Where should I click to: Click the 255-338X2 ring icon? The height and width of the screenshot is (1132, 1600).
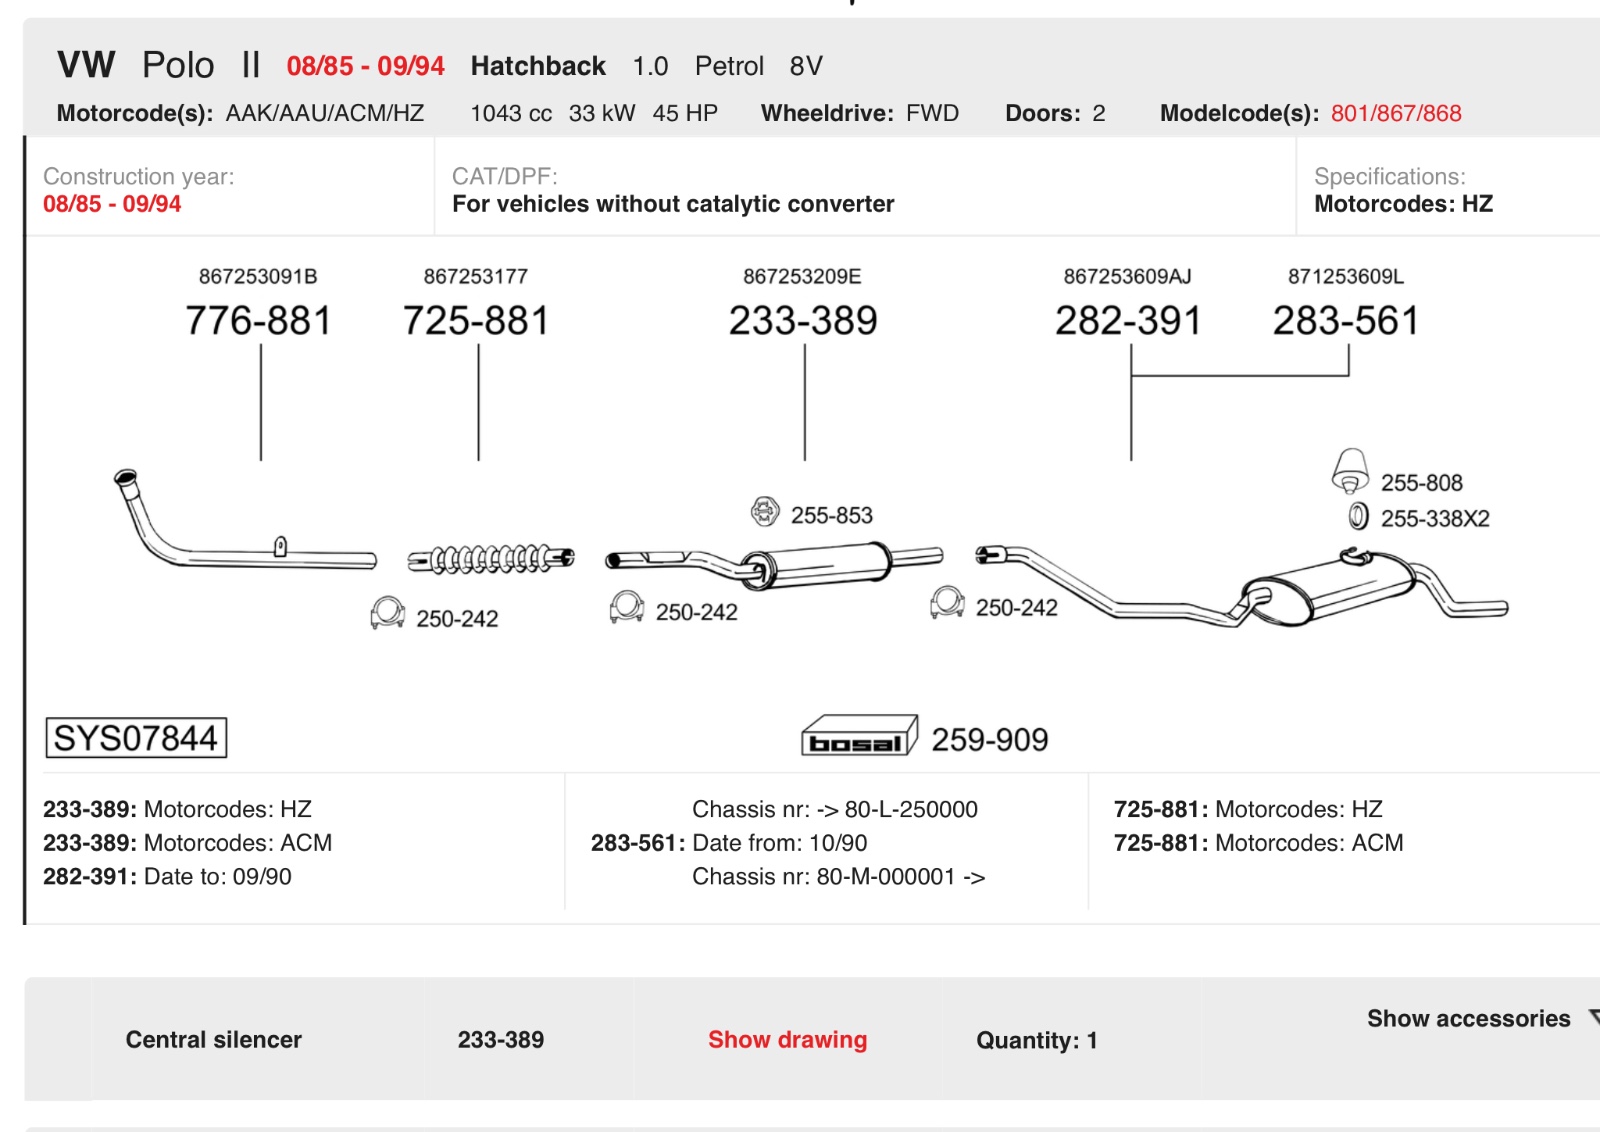[1358, 517]
